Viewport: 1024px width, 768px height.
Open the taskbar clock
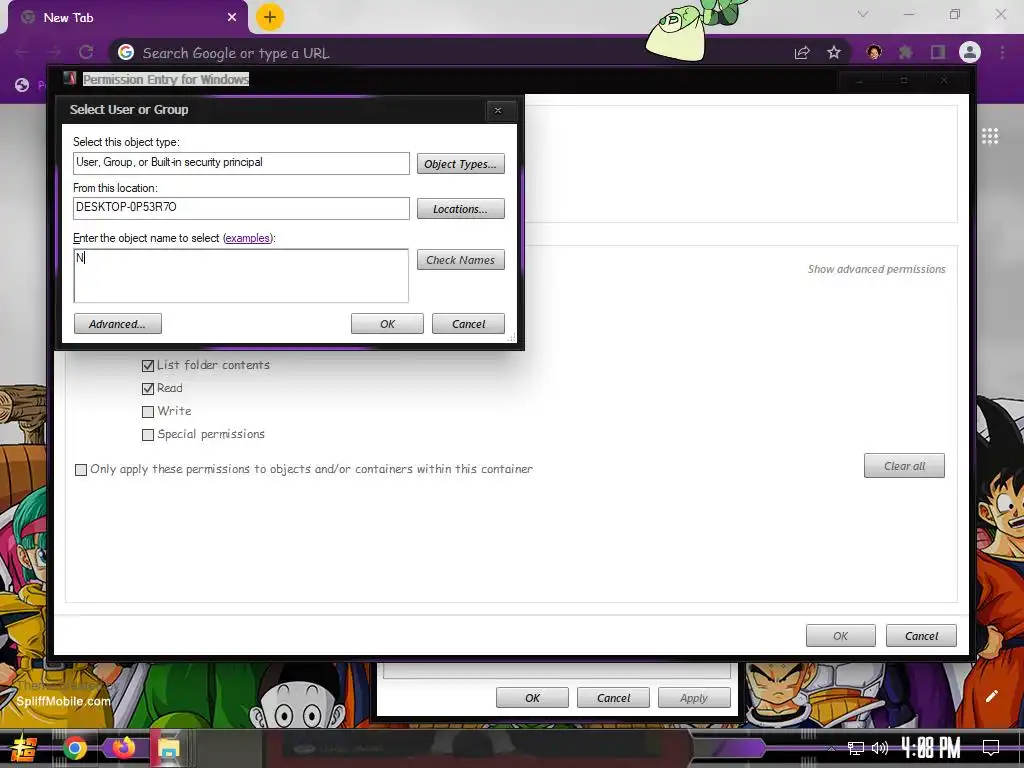click(x=931, y=748)
